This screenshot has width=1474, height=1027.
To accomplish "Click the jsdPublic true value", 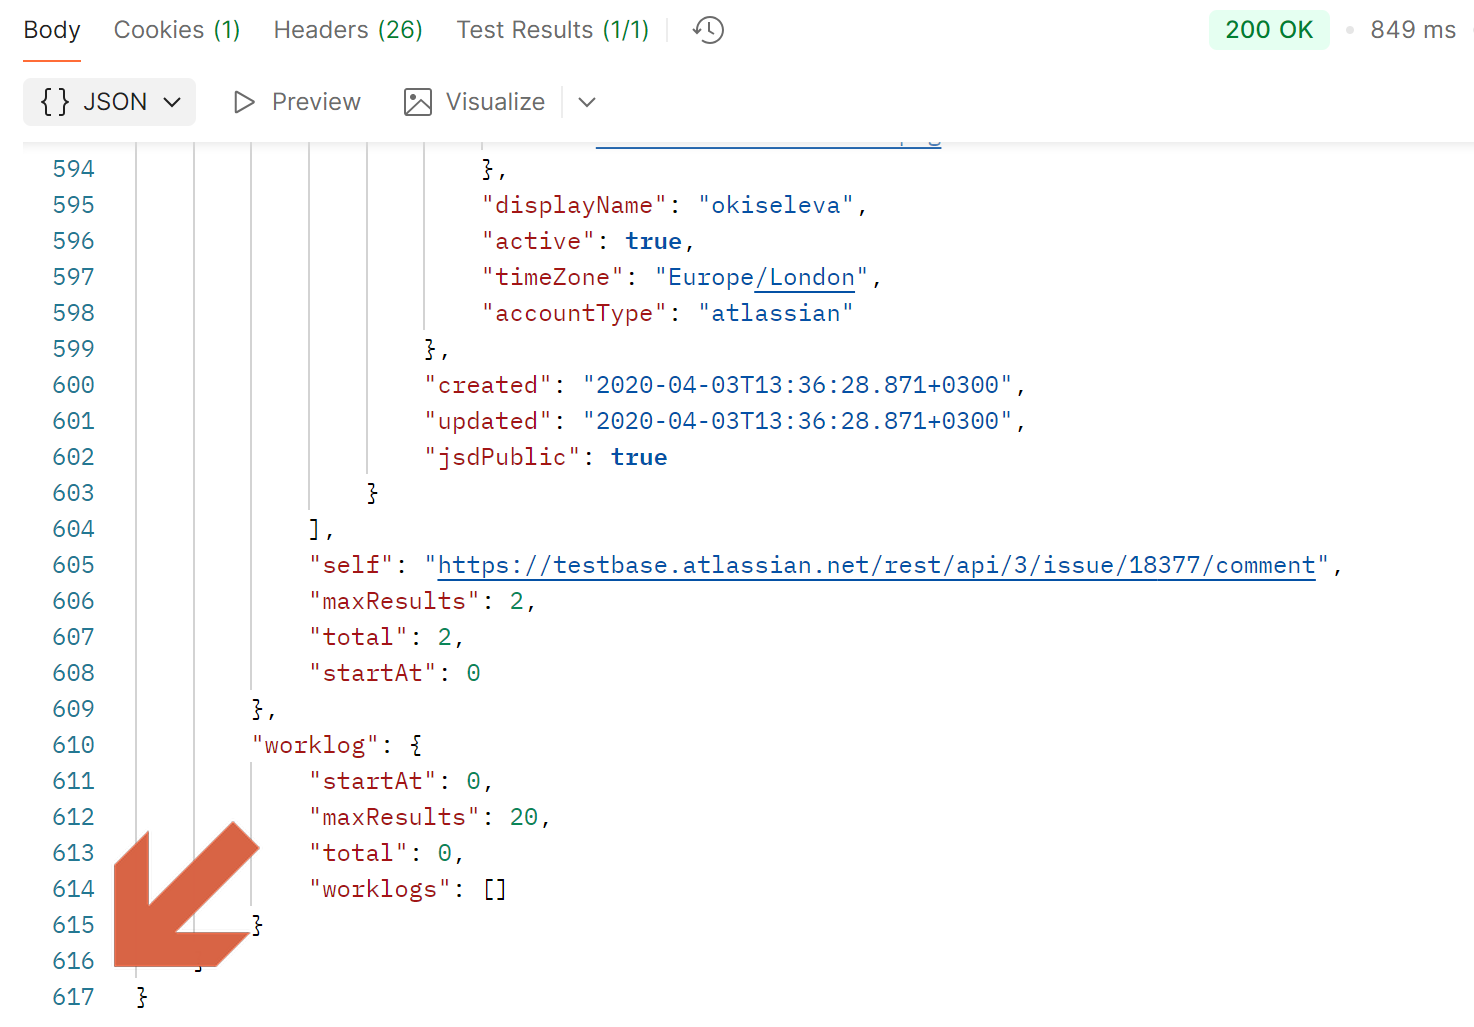I will [x=639, y=457].
